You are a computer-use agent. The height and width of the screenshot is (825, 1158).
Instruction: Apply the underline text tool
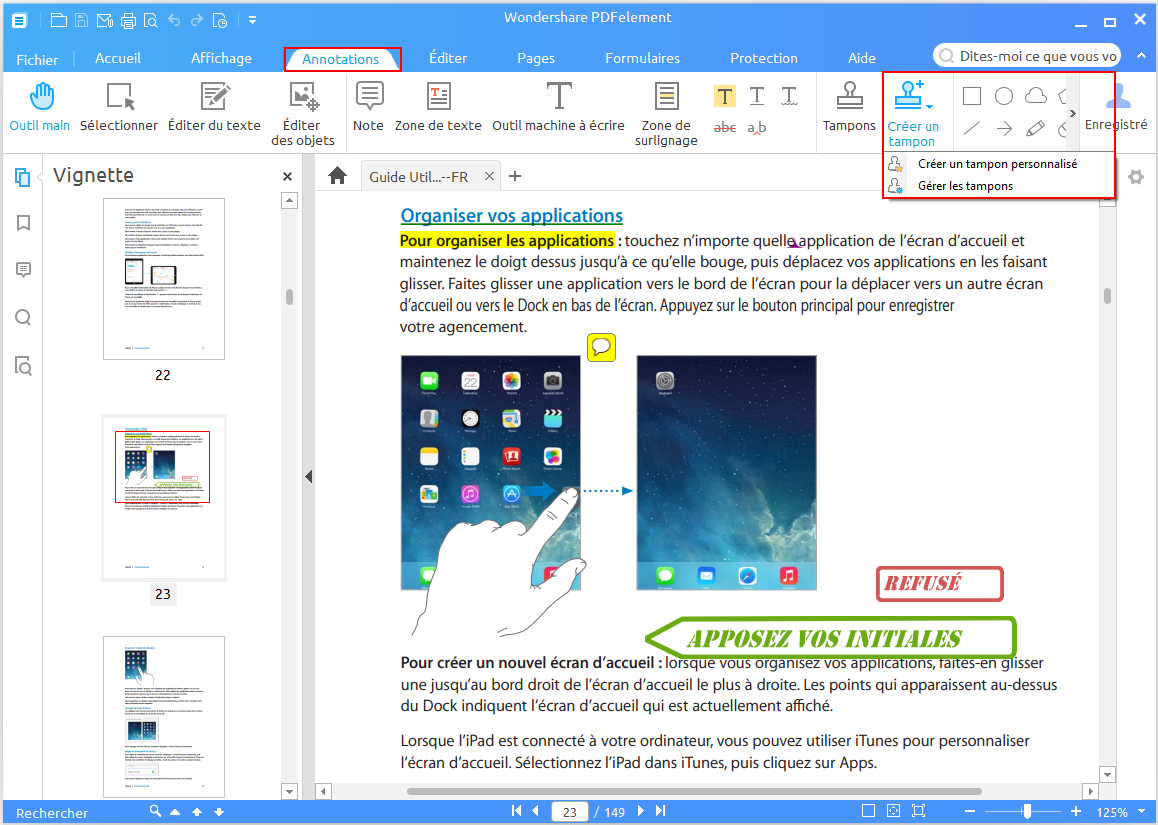point(757,96)
